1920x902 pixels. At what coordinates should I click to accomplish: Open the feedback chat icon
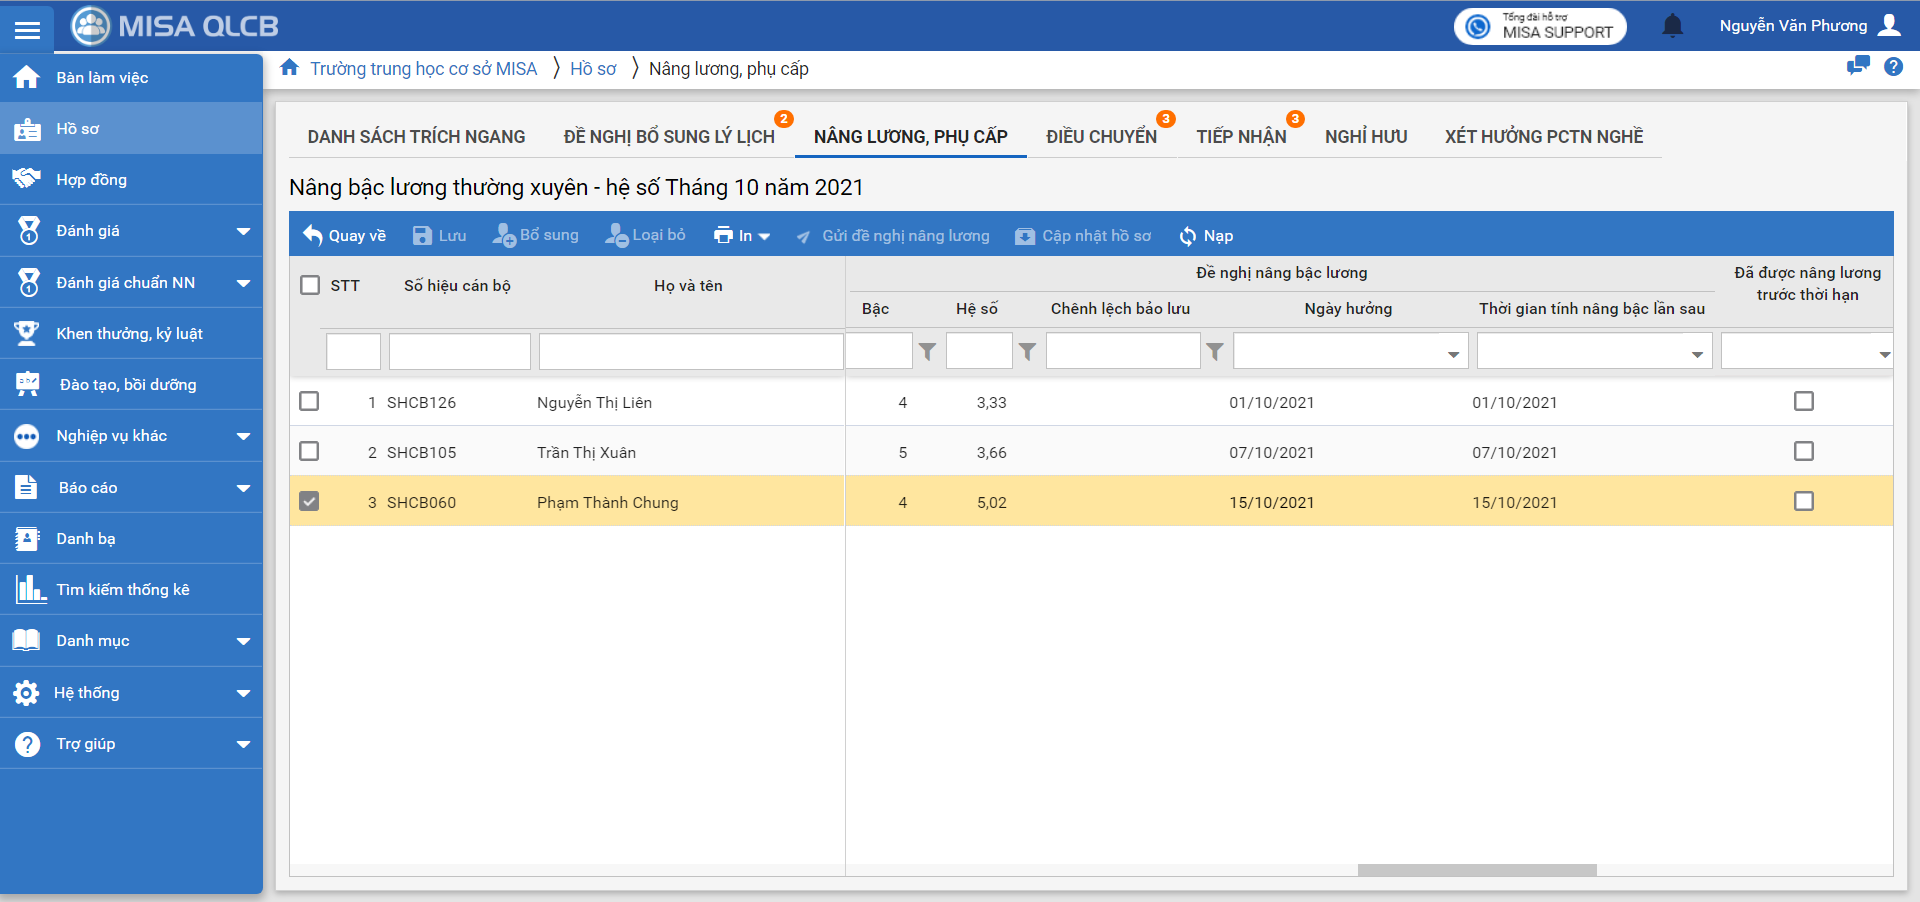1857,67
